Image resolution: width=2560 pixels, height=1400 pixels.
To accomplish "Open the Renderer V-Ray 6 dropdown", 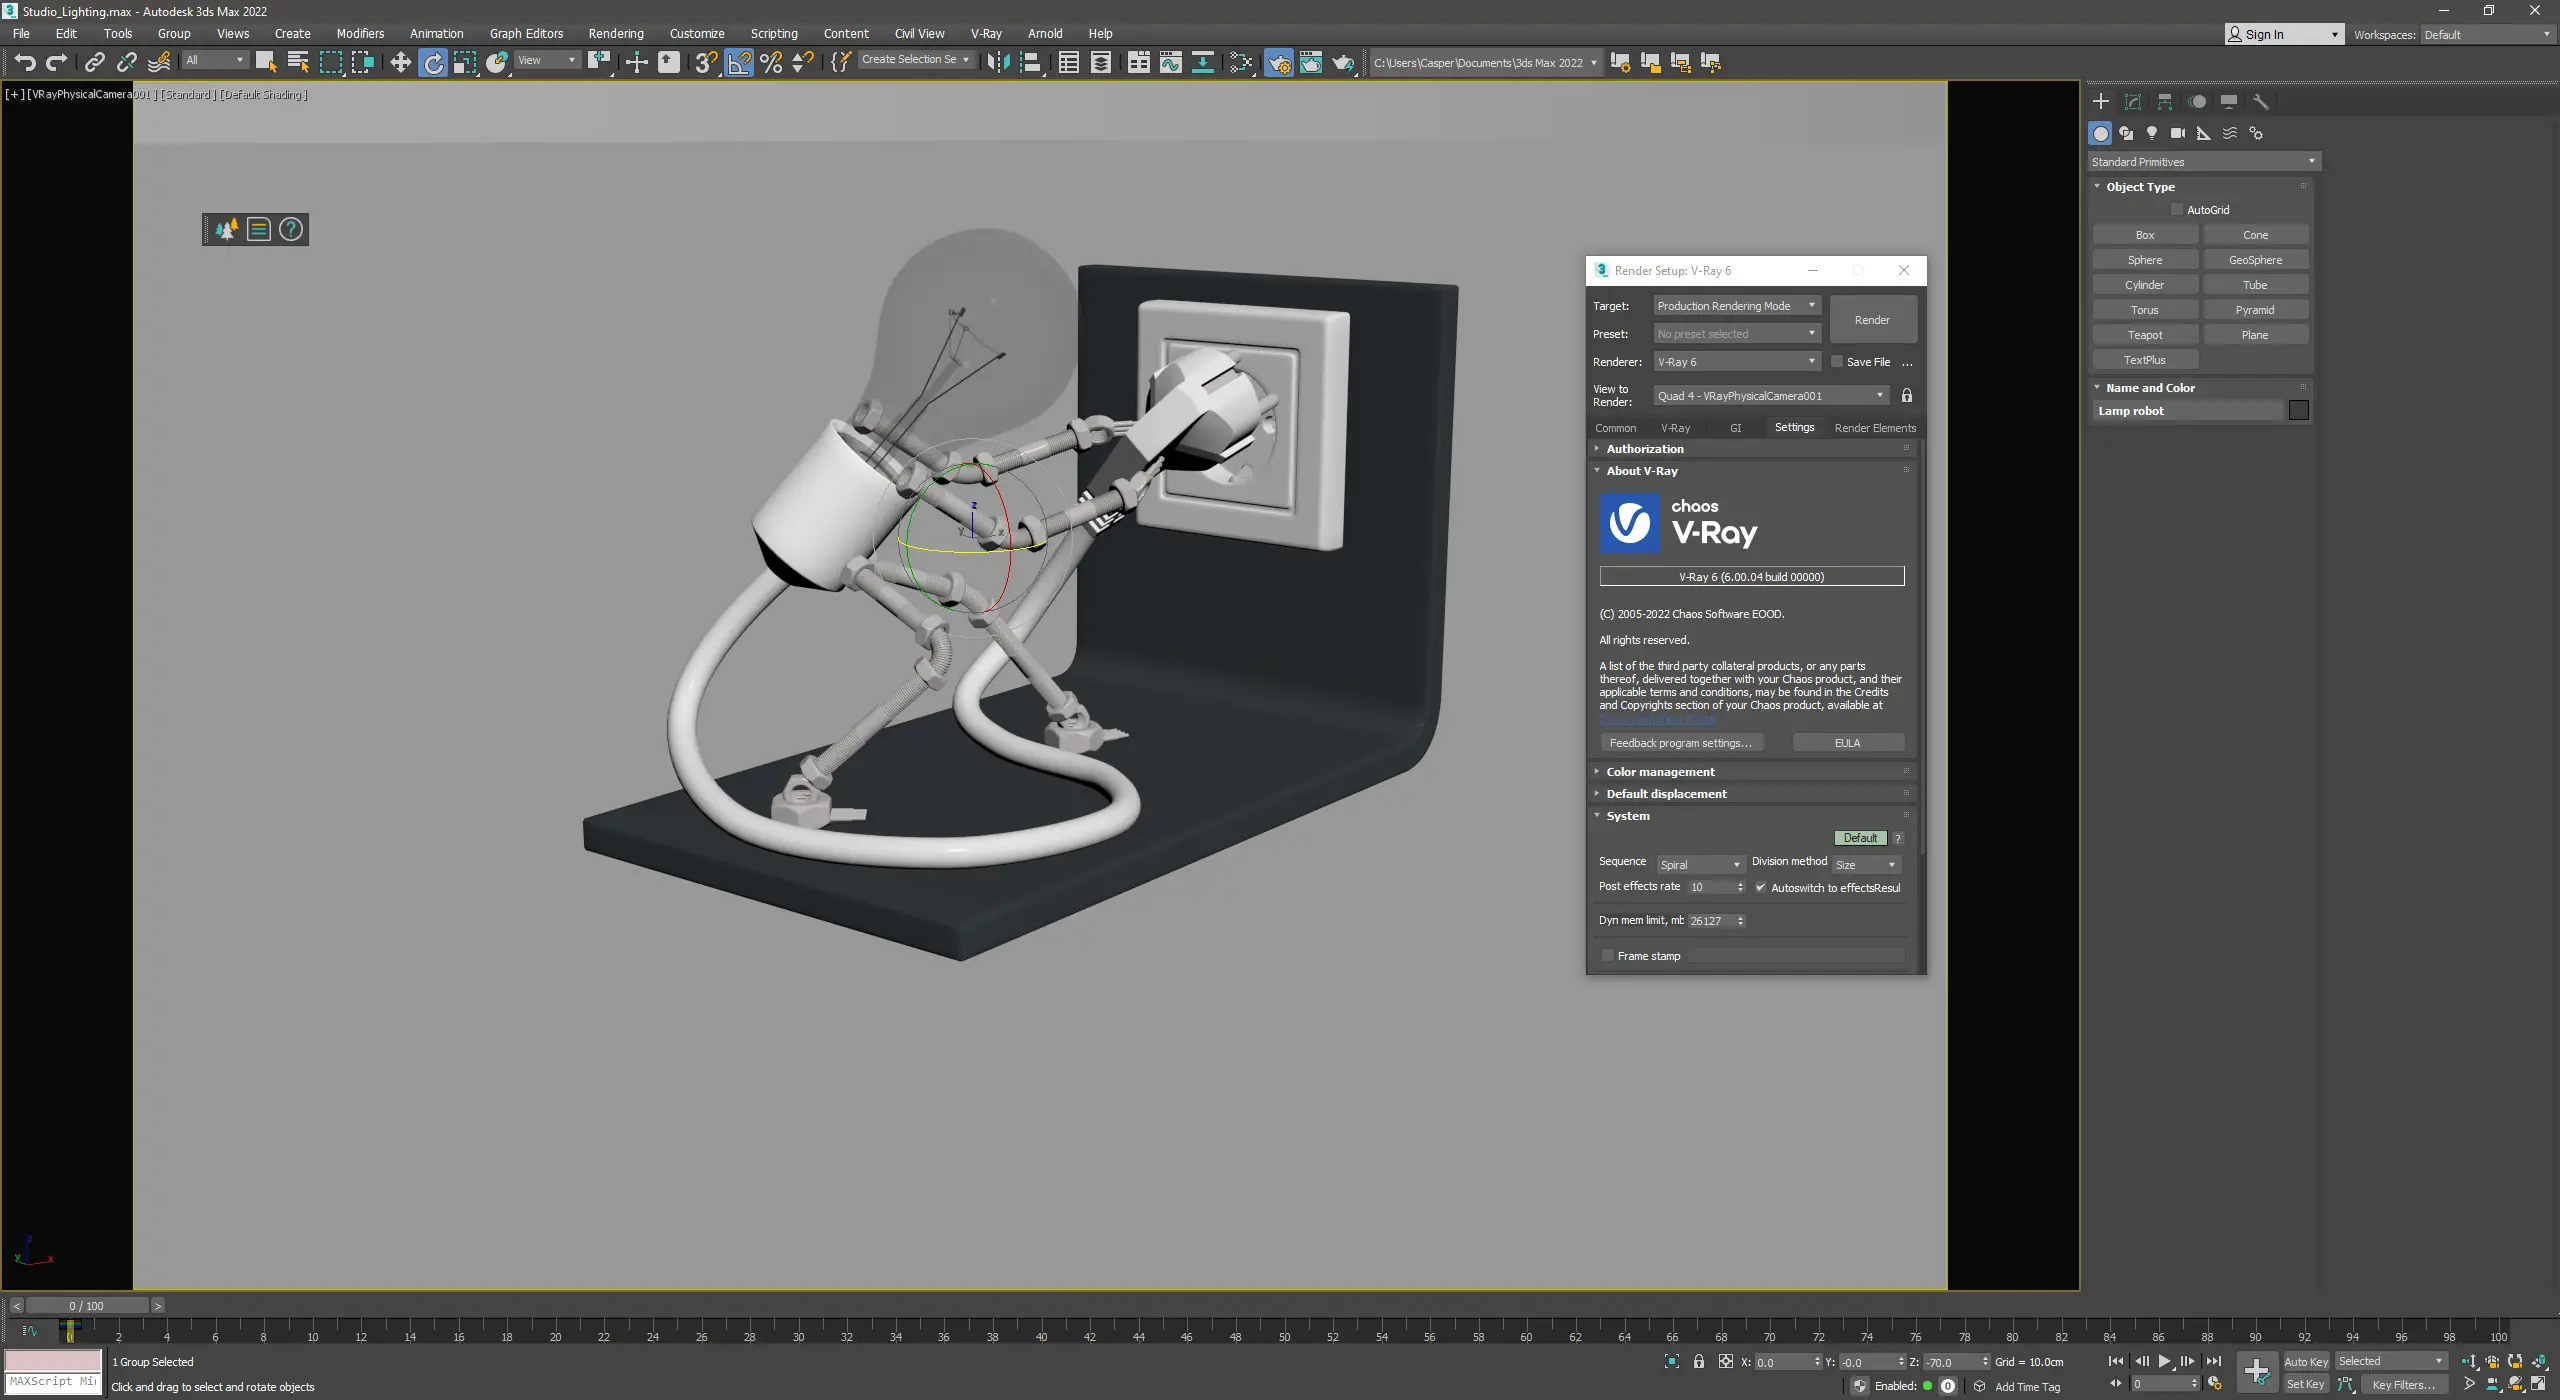I will tap(1736, 362).
